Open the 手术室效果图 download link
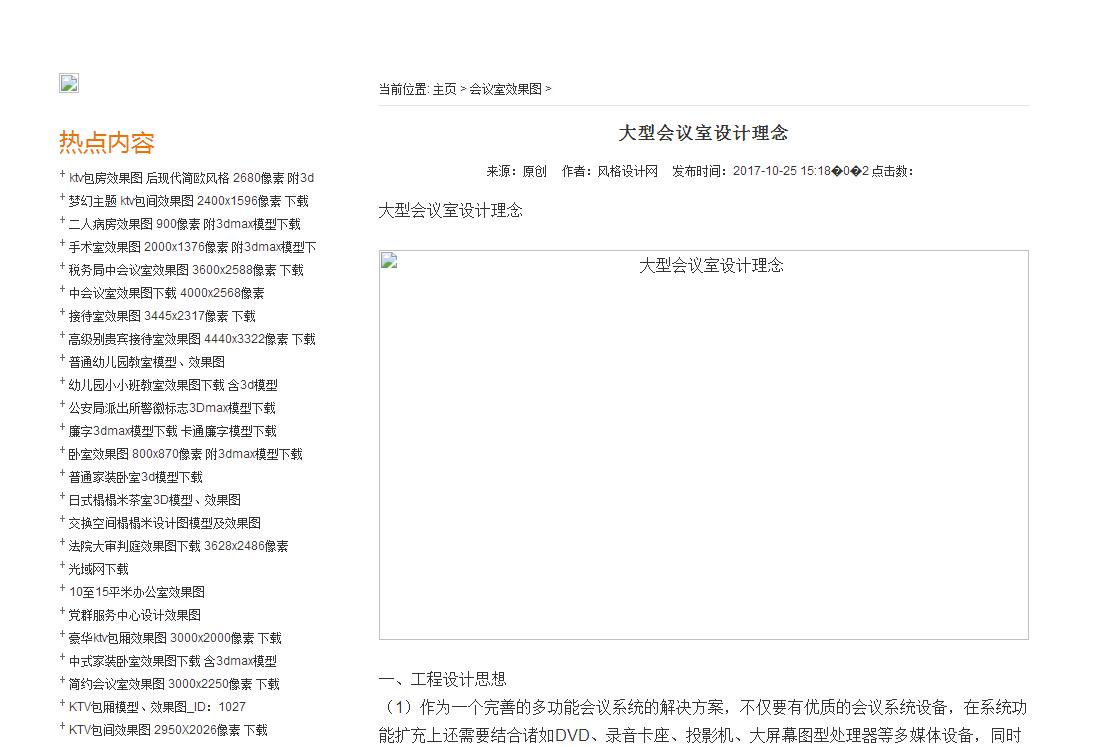 point(190,246)
